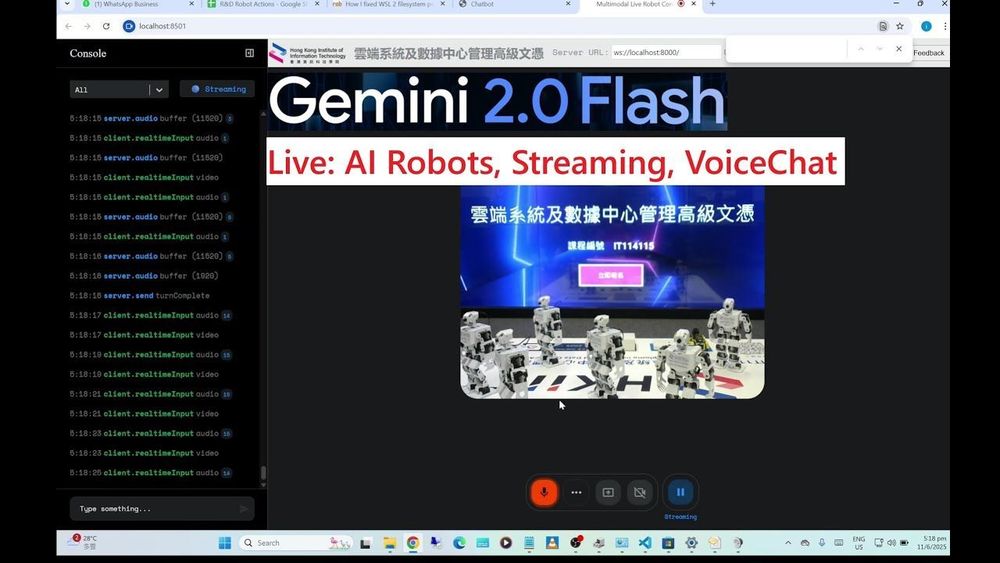Select the 5:18:23 client.realtimeInput video log
The height and width of the screenshot is (563, 1000).
[144, 453]
